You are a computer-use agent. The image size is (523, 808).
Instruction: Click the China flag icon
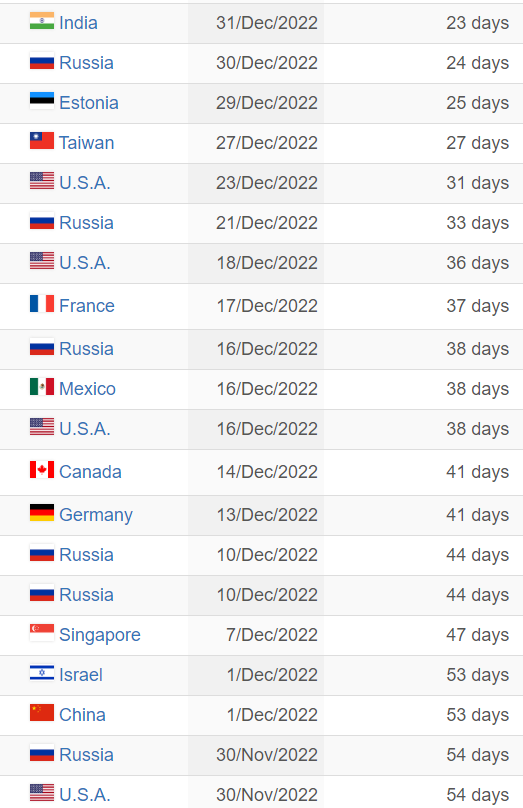point(42,713)
